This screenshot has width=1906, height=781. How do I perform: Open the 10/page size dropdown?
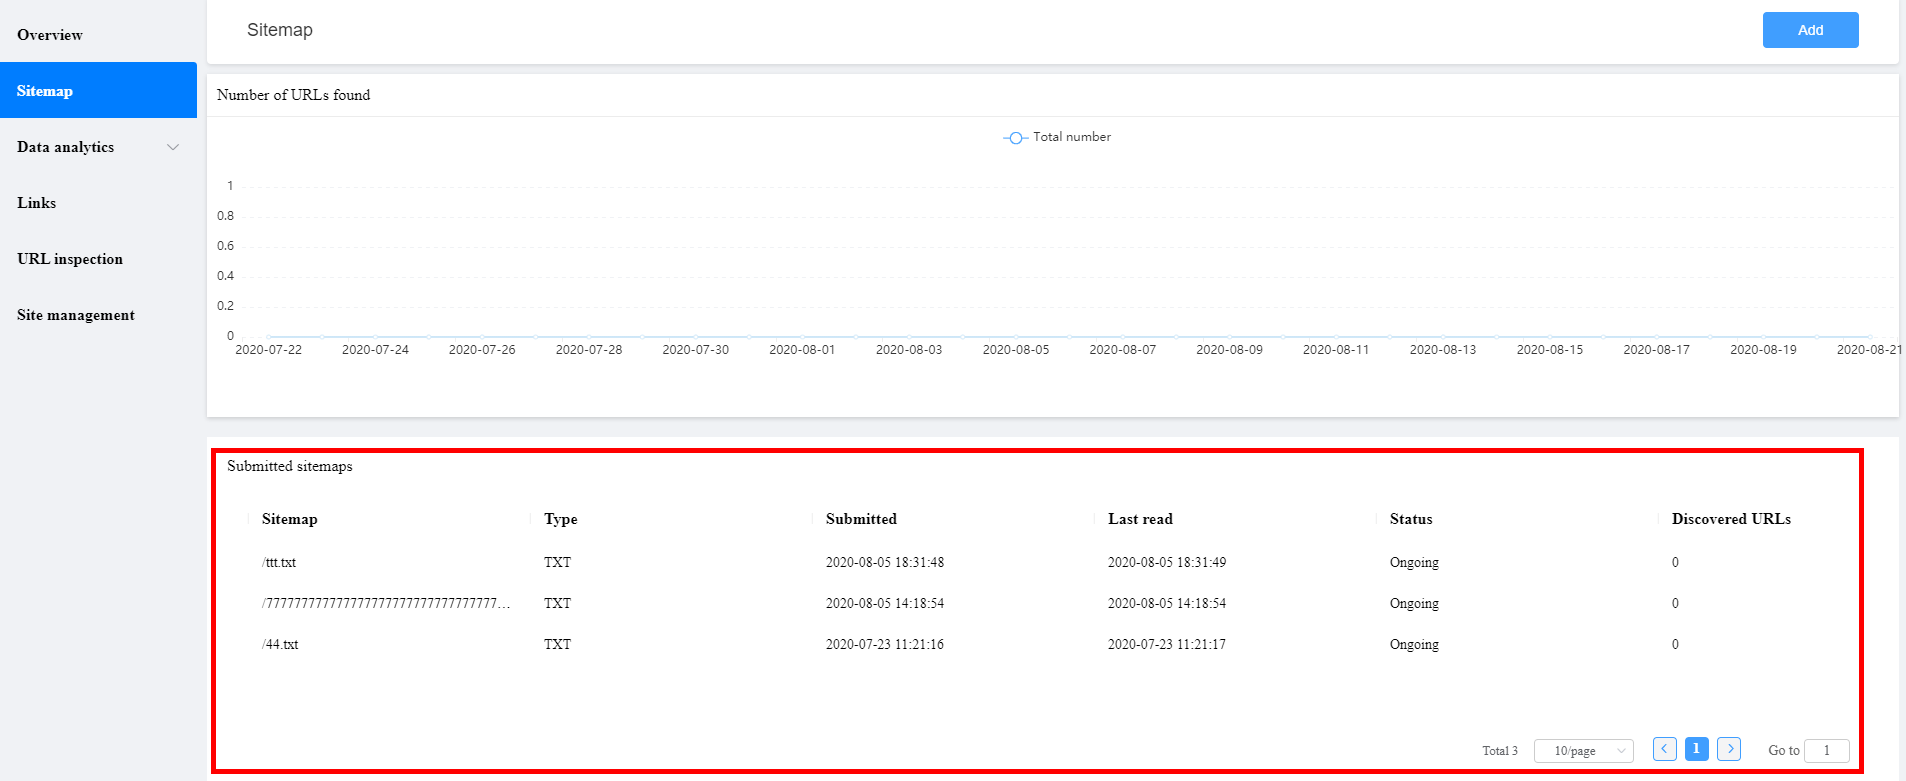(1584, 751)
